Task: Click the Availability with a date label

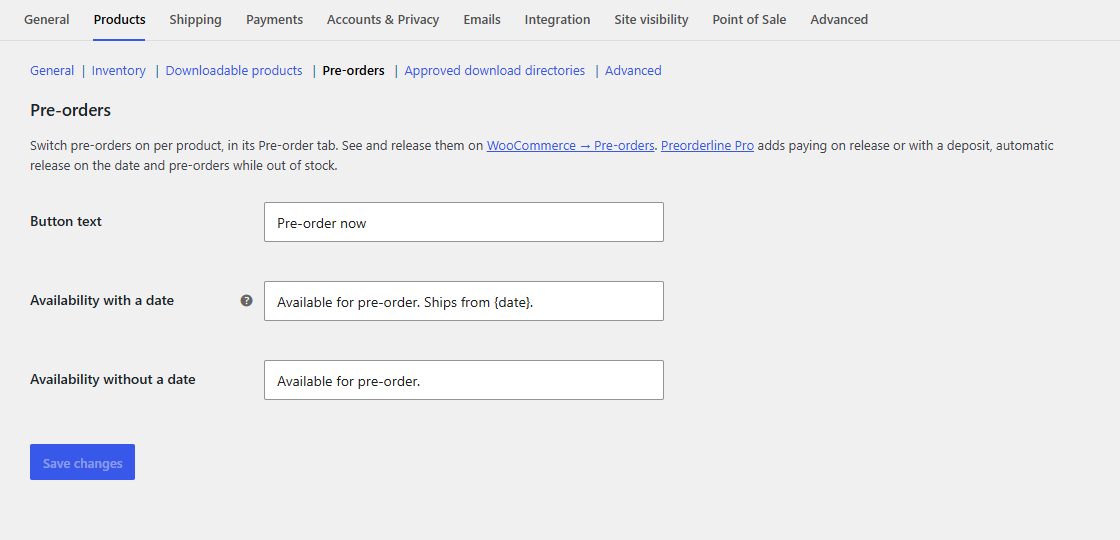Action: tap(102, 301)
